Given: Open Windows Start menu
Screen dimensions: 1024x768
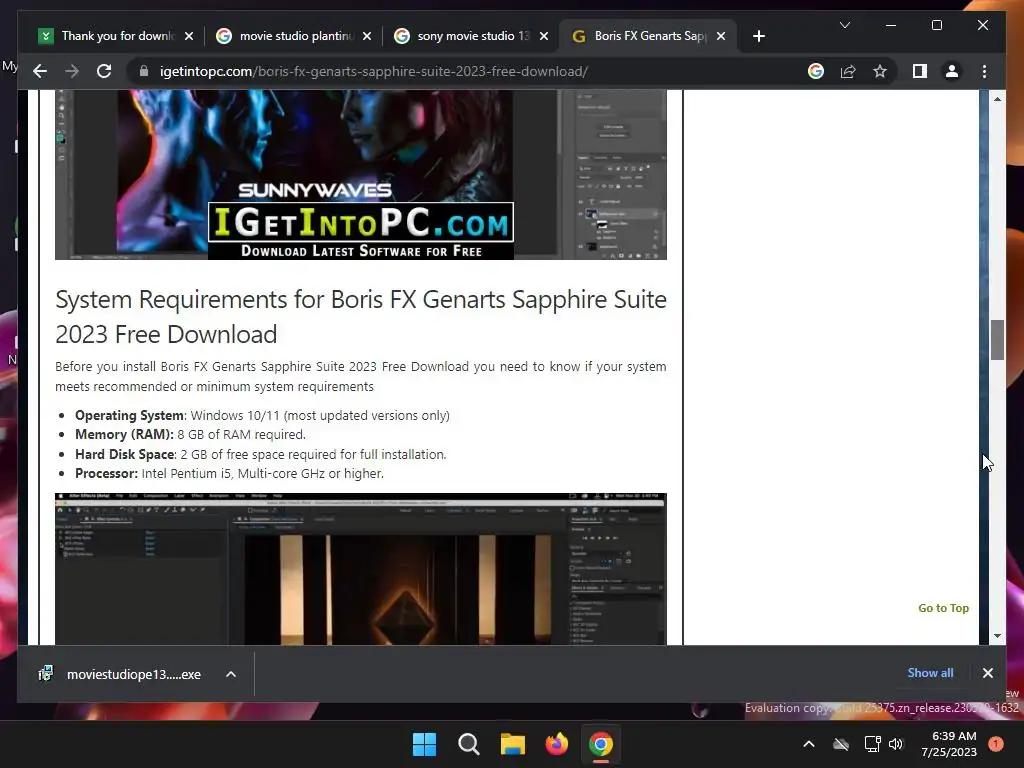Looking at the screenshot, I should pyautogui.click(x=424, y=744).
